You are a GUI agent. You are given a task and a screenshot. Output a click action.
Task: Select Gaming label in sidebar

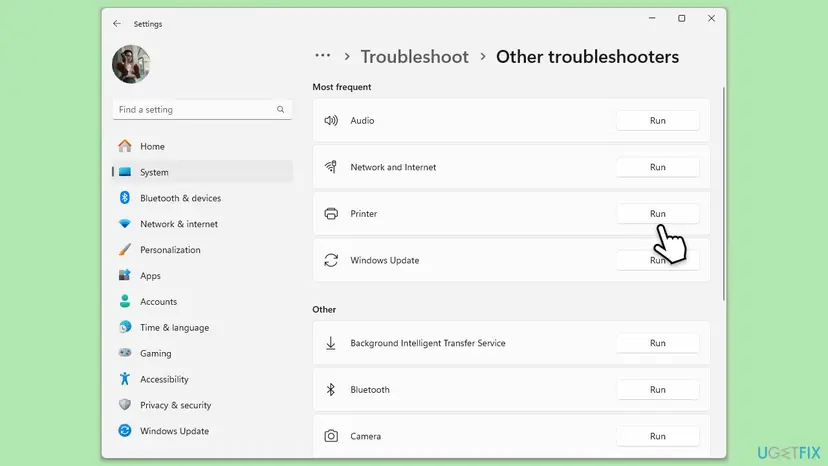[155, 353]
